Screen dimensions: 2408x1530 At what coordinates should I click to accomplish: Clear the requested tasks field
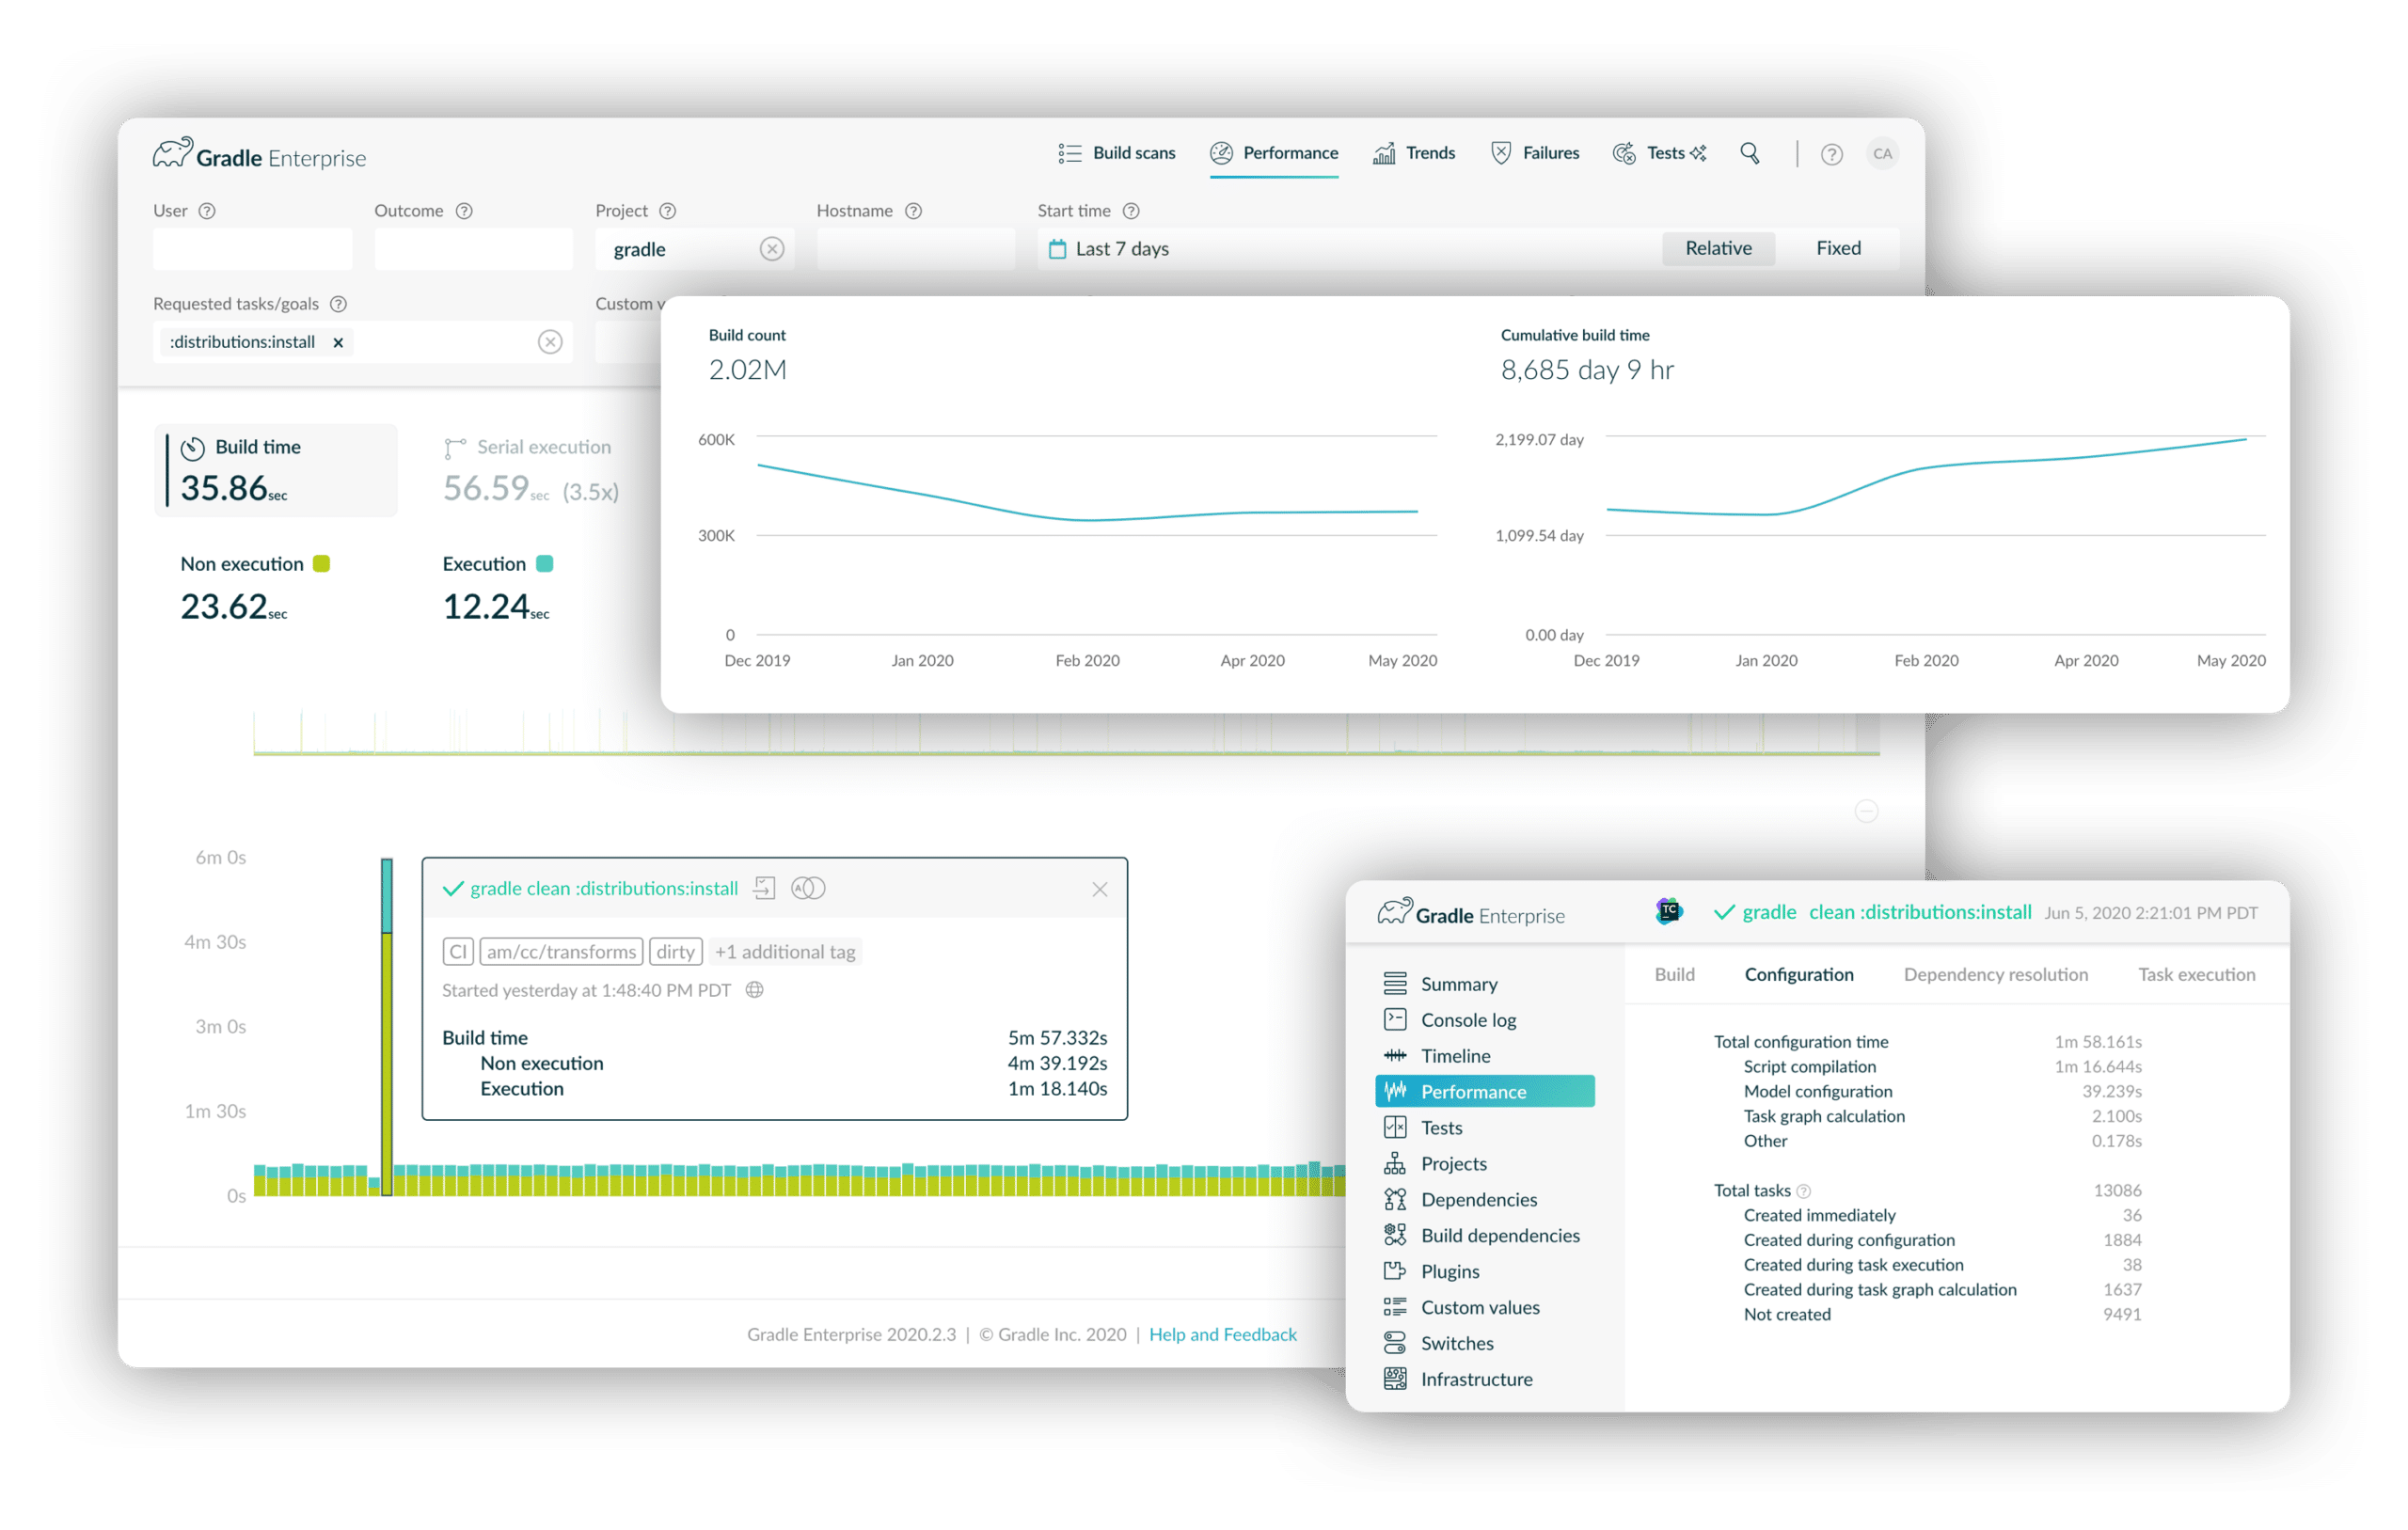click(x=550, y=342)
